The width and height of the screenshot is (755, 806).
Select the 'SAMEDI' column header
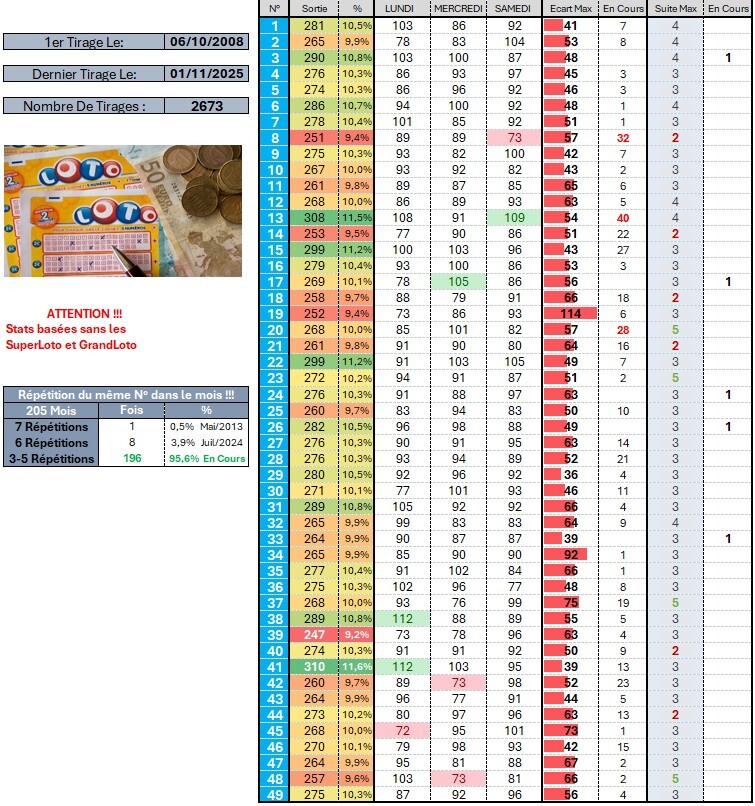click(514, 8)
